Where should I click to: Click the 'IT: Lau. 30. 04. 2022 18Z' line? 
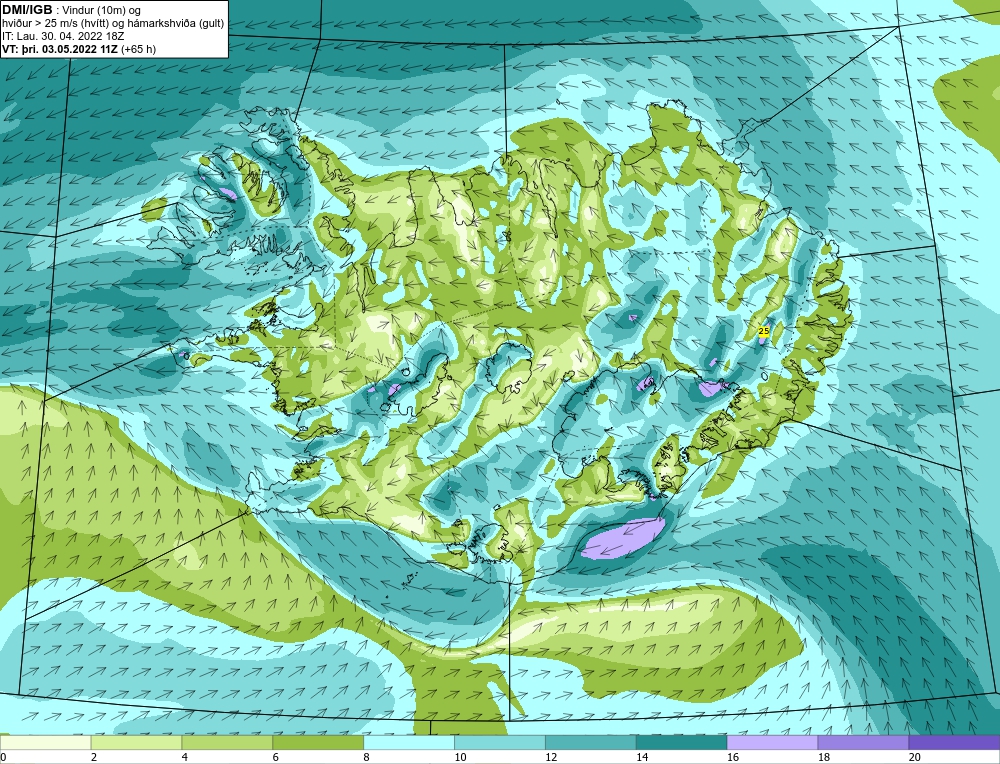pos(64,36)
